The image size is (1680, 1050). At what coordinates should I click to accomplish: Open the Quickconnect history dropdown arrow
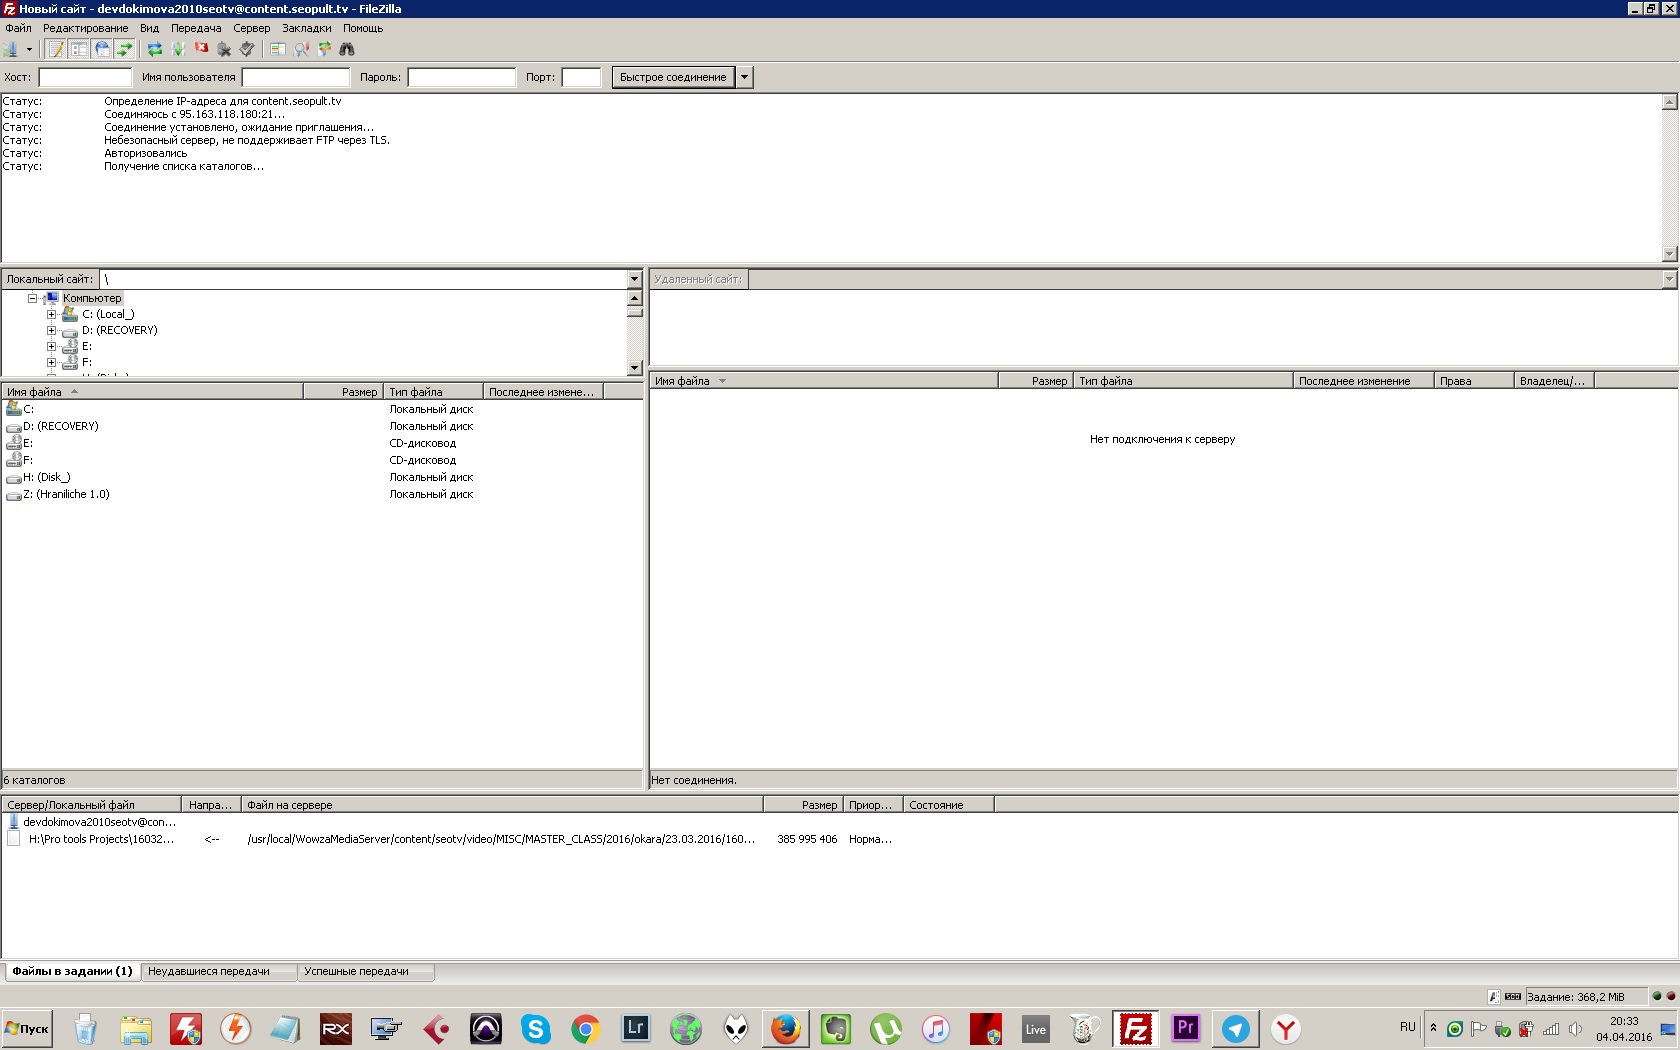point(744,77)
